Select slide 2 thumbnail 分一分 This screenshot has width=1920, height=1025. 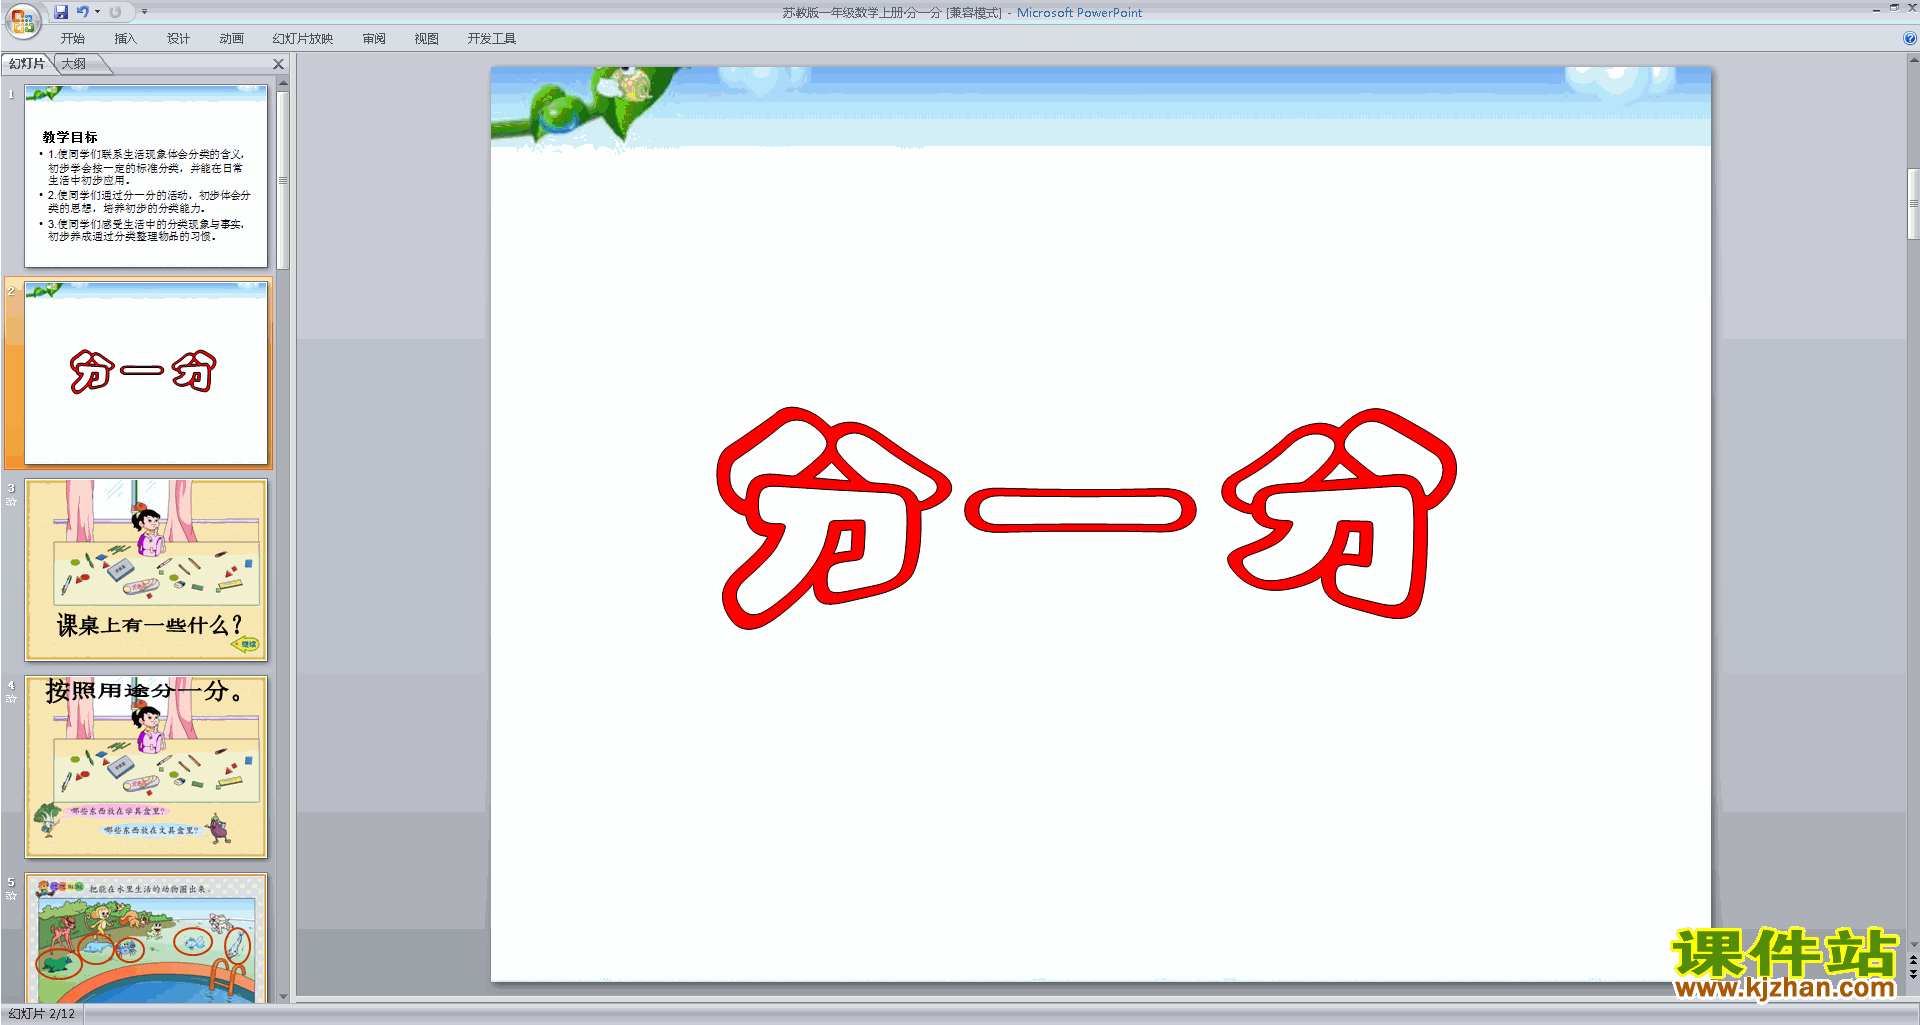(146, 373)
